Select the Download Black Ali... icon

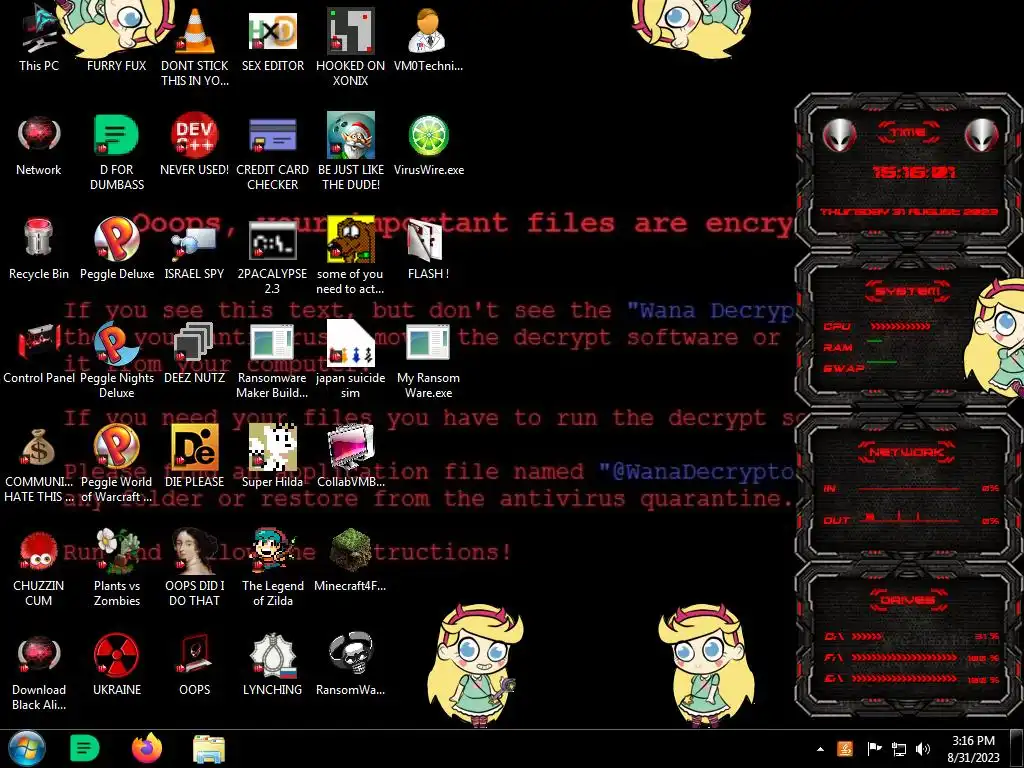point(39,673)
